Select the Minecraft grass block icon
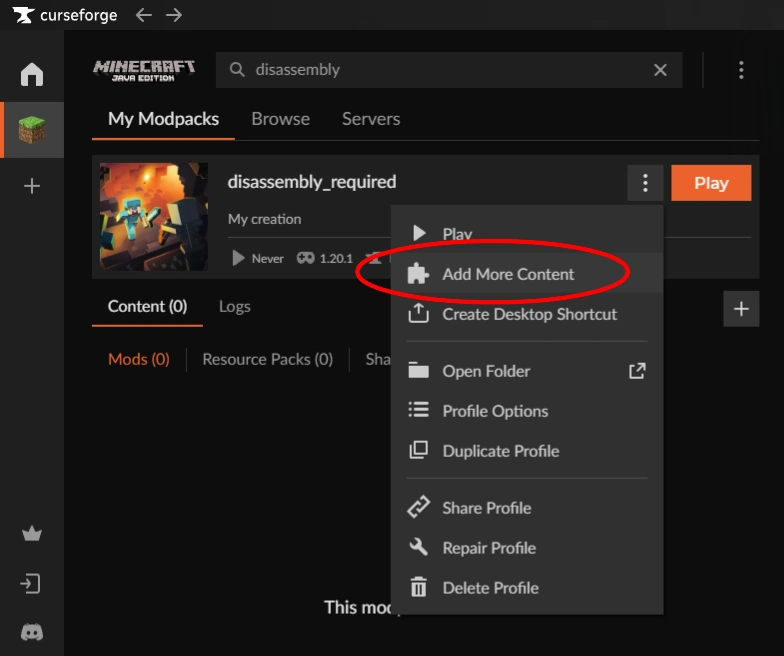Image resolution: width=784 pixels, height=656 pixels. [32, 130]
